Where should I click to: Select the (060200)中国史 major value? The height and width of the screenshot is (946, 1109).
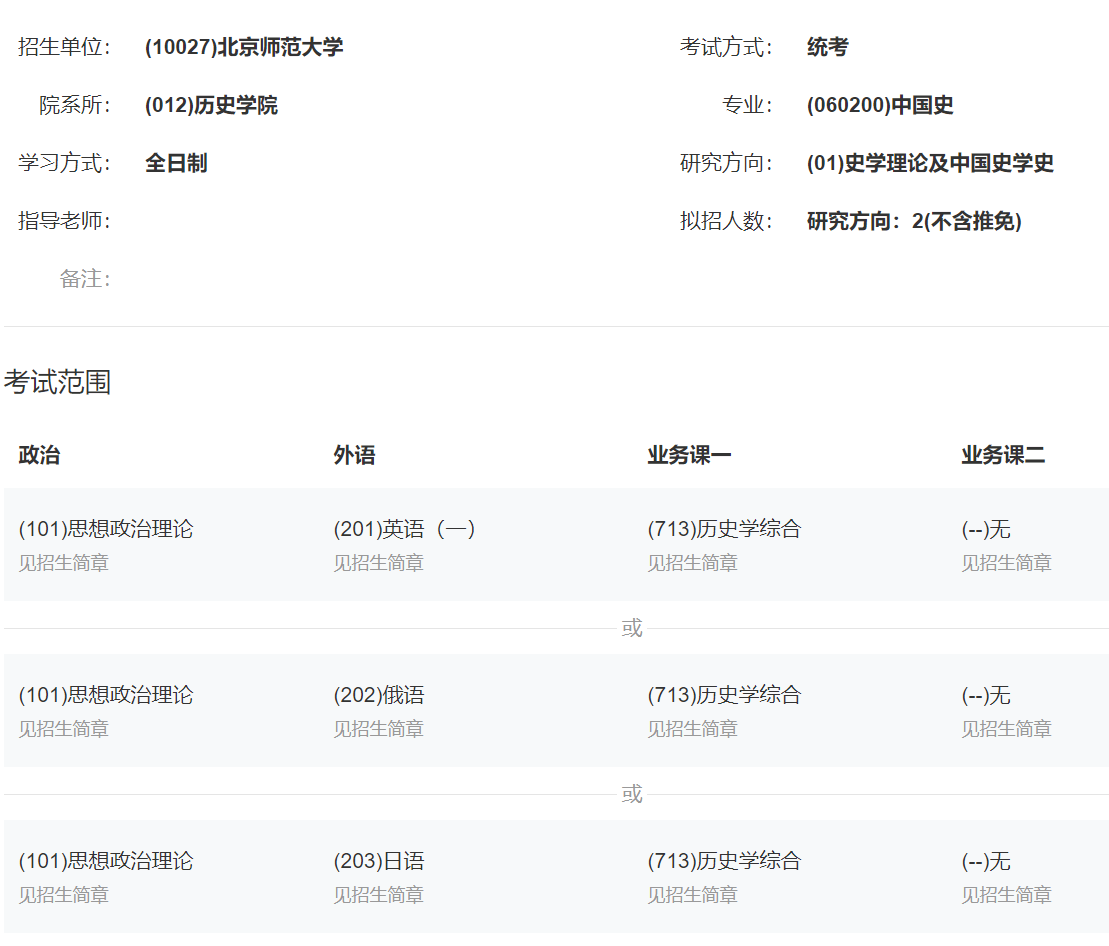coord(880,105)
